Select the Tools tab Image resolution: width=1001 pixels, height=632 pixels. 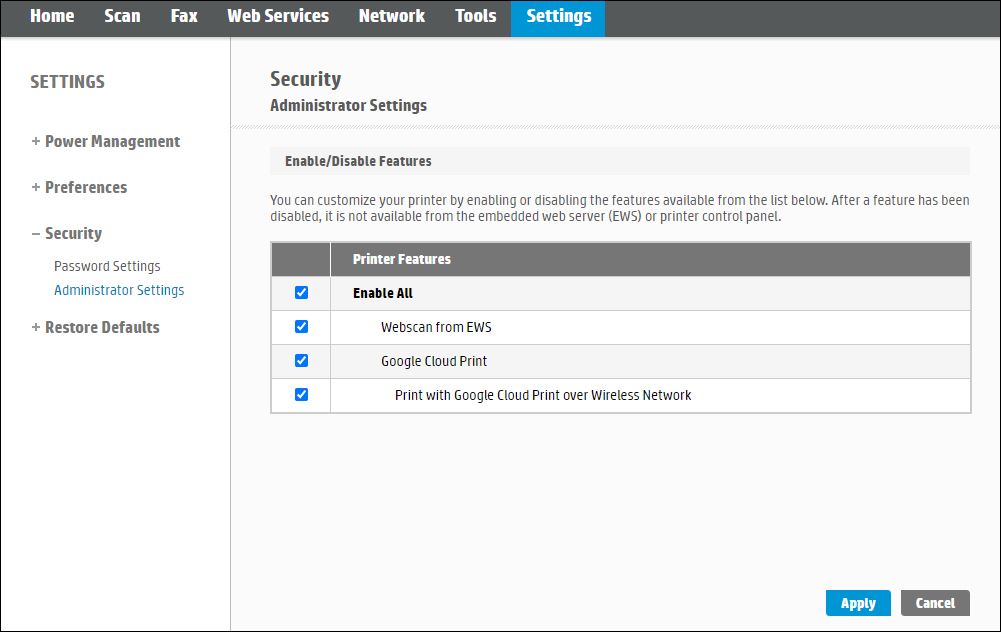point(475,16)
